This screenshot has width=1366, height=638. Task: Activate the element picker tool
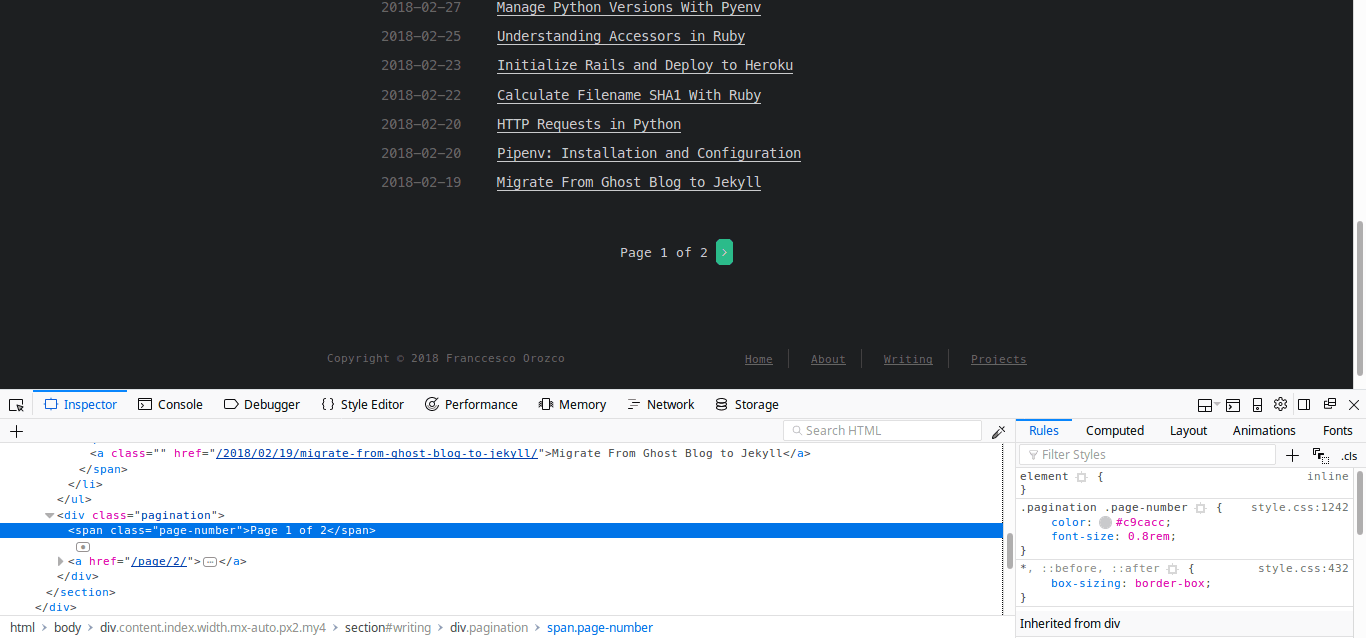click(16, 405)
